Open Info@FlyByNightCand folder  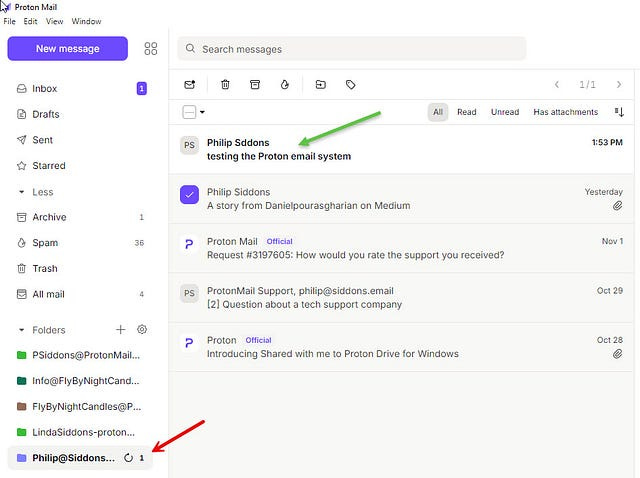80,381
